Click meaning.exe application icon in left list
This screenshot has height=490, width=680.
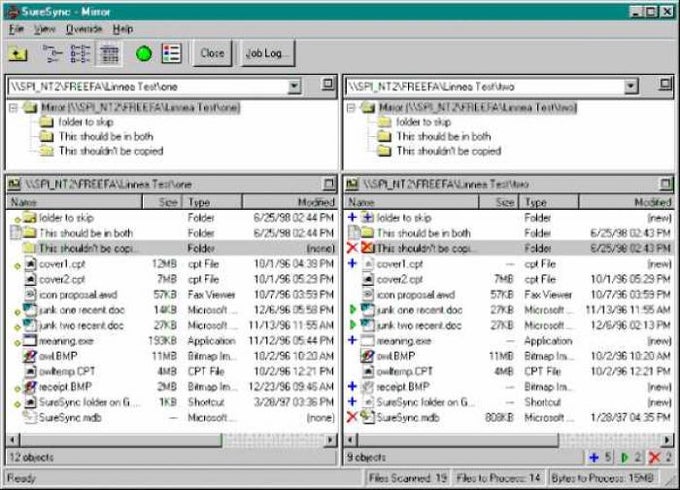point(30,340)
